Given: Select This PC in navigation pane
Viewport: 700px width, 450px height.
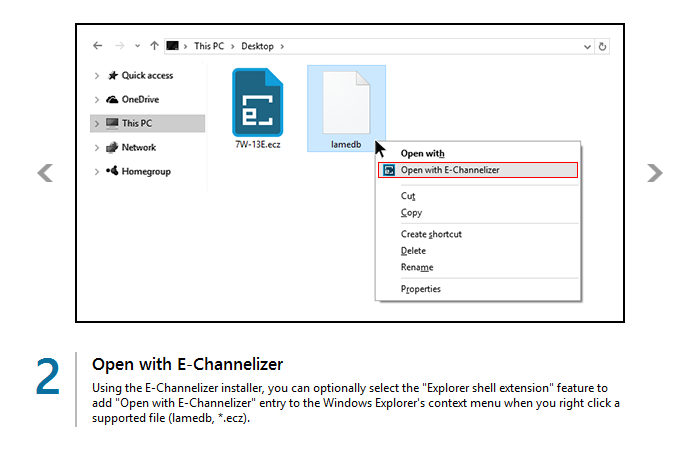Looking at the screenshot, I should pyautogui.click(x=137, y=124).
